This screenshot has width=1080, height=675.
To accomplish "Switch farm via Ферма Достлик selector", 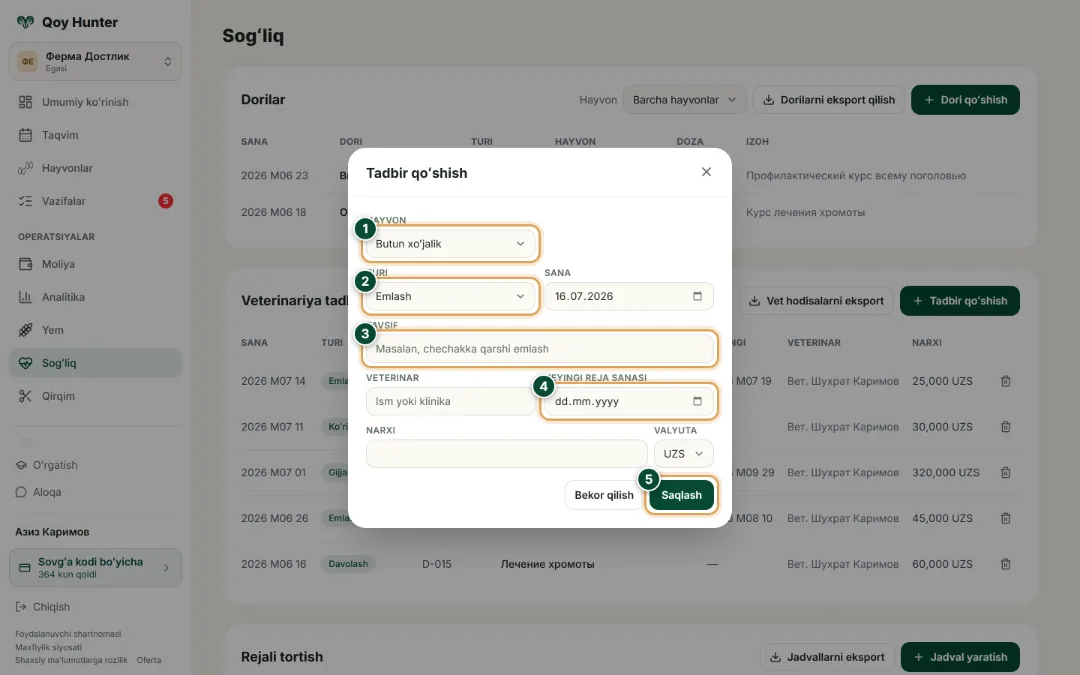I will click(x=95, y=61).
